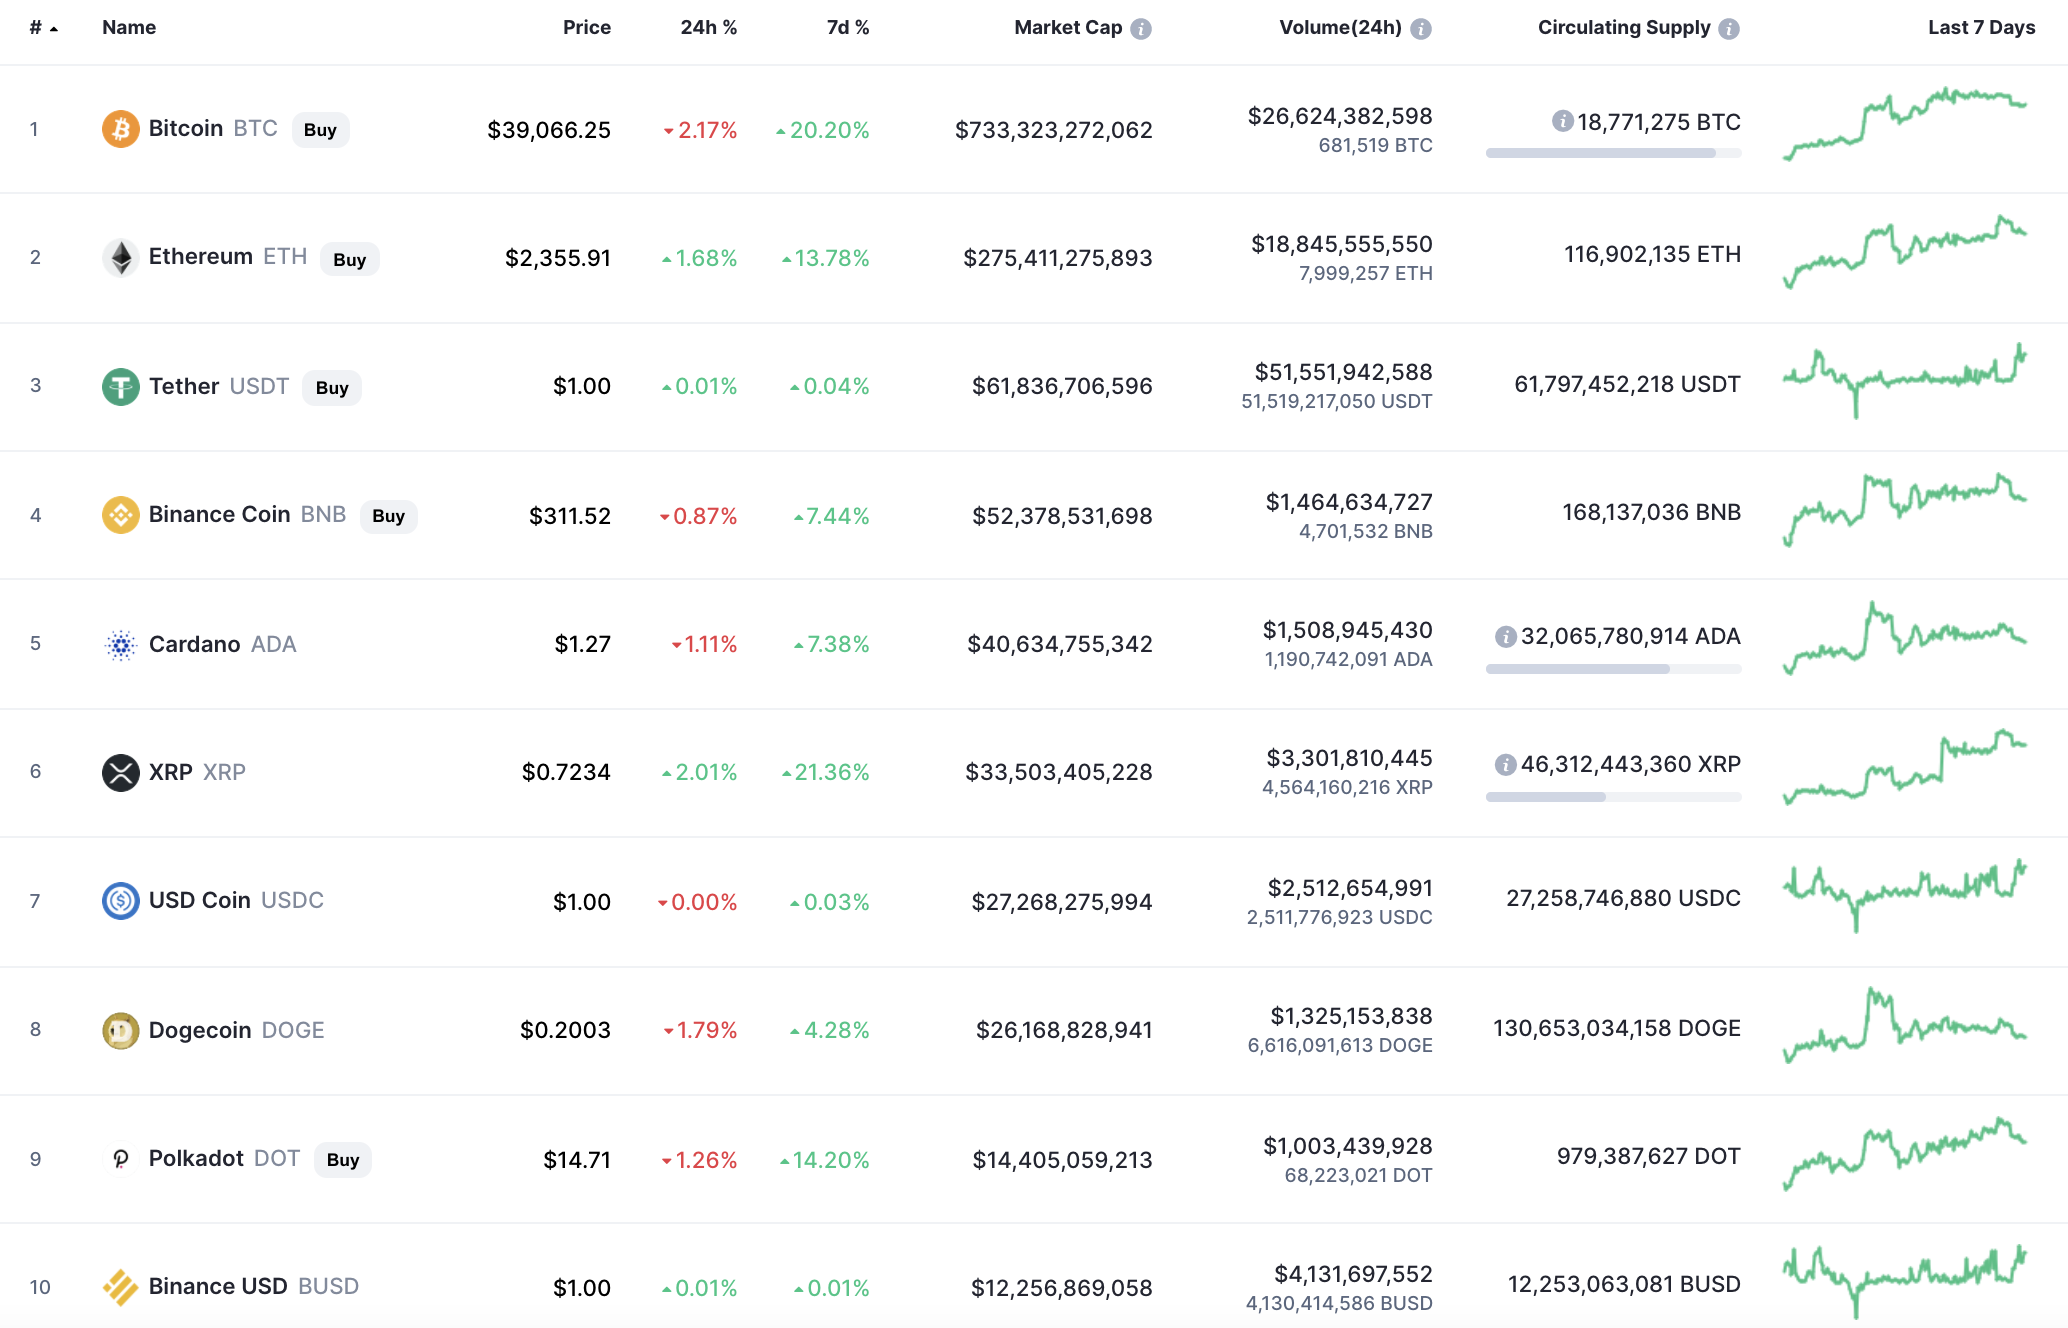Click info icon beside XRP circulating supply

tap(1505, 765)
